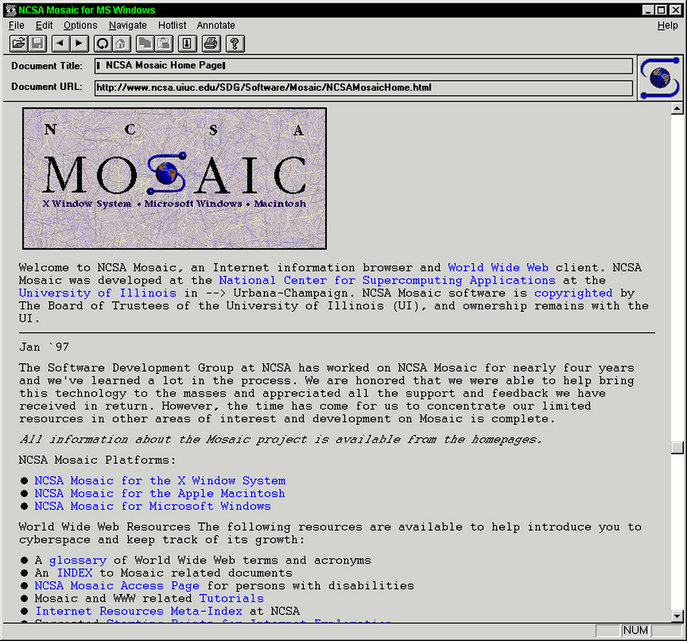Go forward with the right arrow button

point(79,43)
